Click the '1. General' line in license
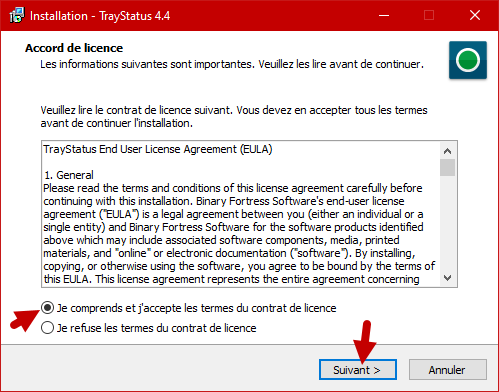Image resolution: width=499 pixels, height=392 pixels. (69, 175)
